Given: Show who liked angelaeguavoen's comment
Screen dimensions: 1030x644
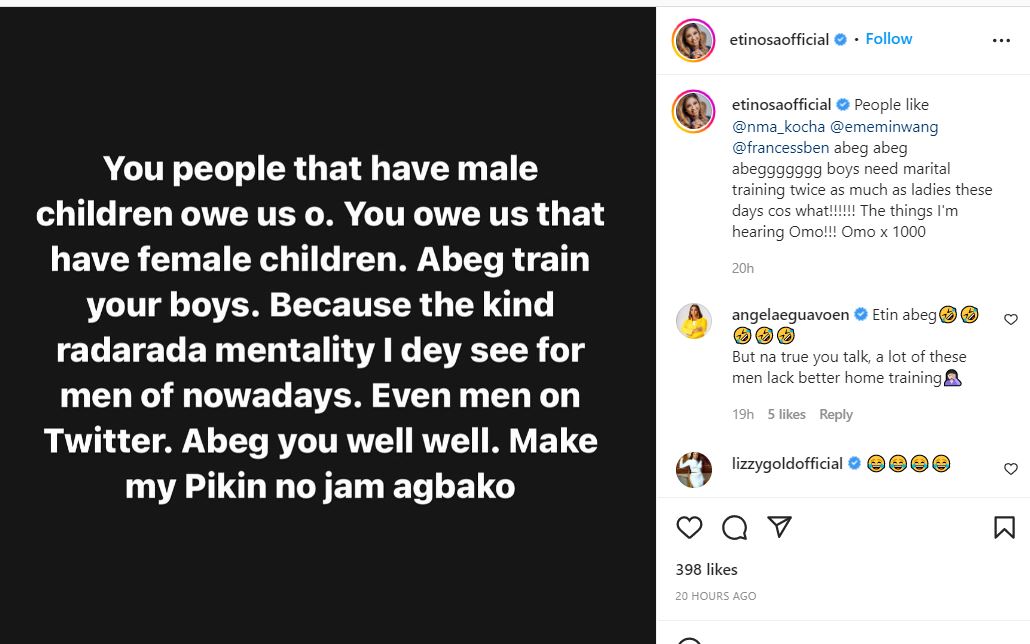Looking at the screenshot, I should (x=786, y=414).
